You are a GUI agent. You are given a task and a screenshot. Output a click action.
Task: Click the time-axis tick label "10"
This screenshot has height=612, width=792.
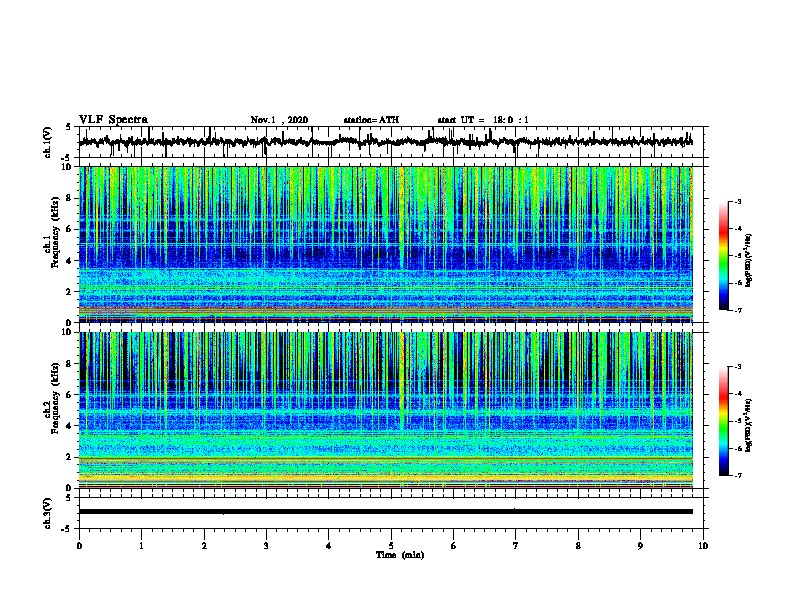point(703,546)
